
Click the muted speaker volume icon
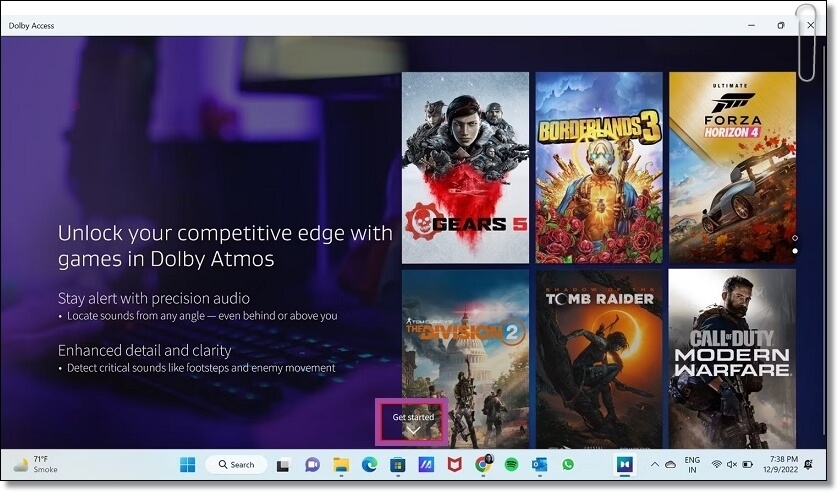(732, 464)
